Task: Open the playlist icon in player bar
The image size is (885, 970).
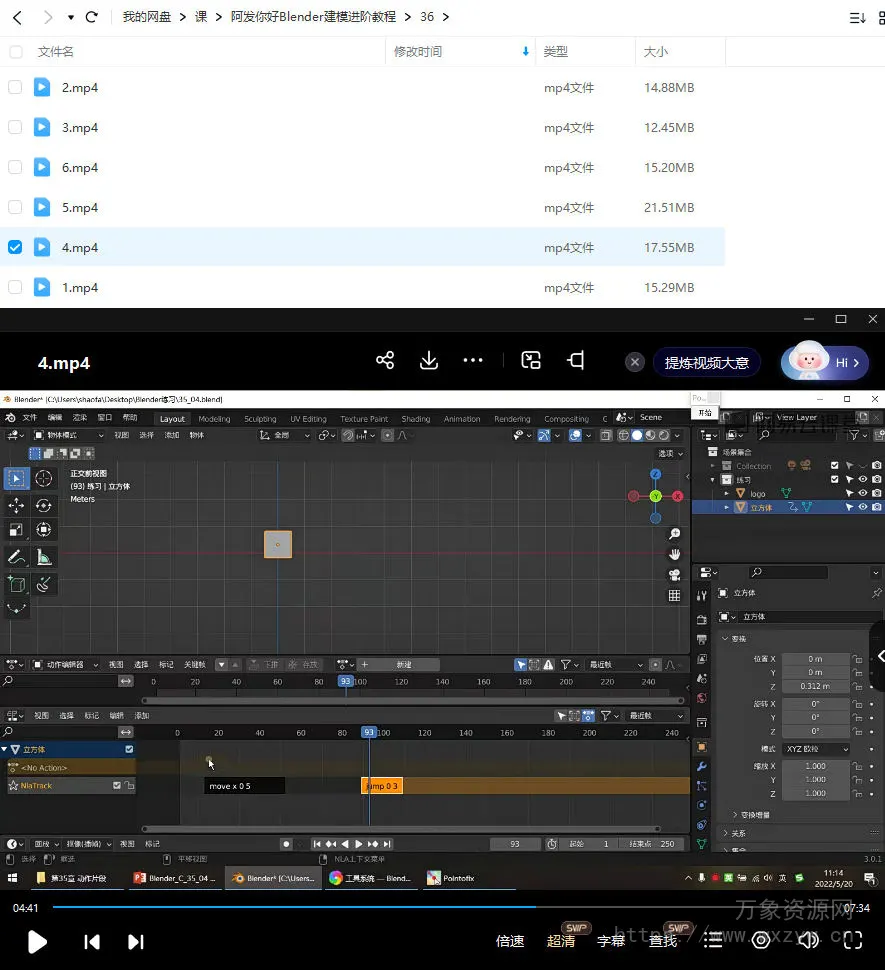Action: tap(713, 940)
